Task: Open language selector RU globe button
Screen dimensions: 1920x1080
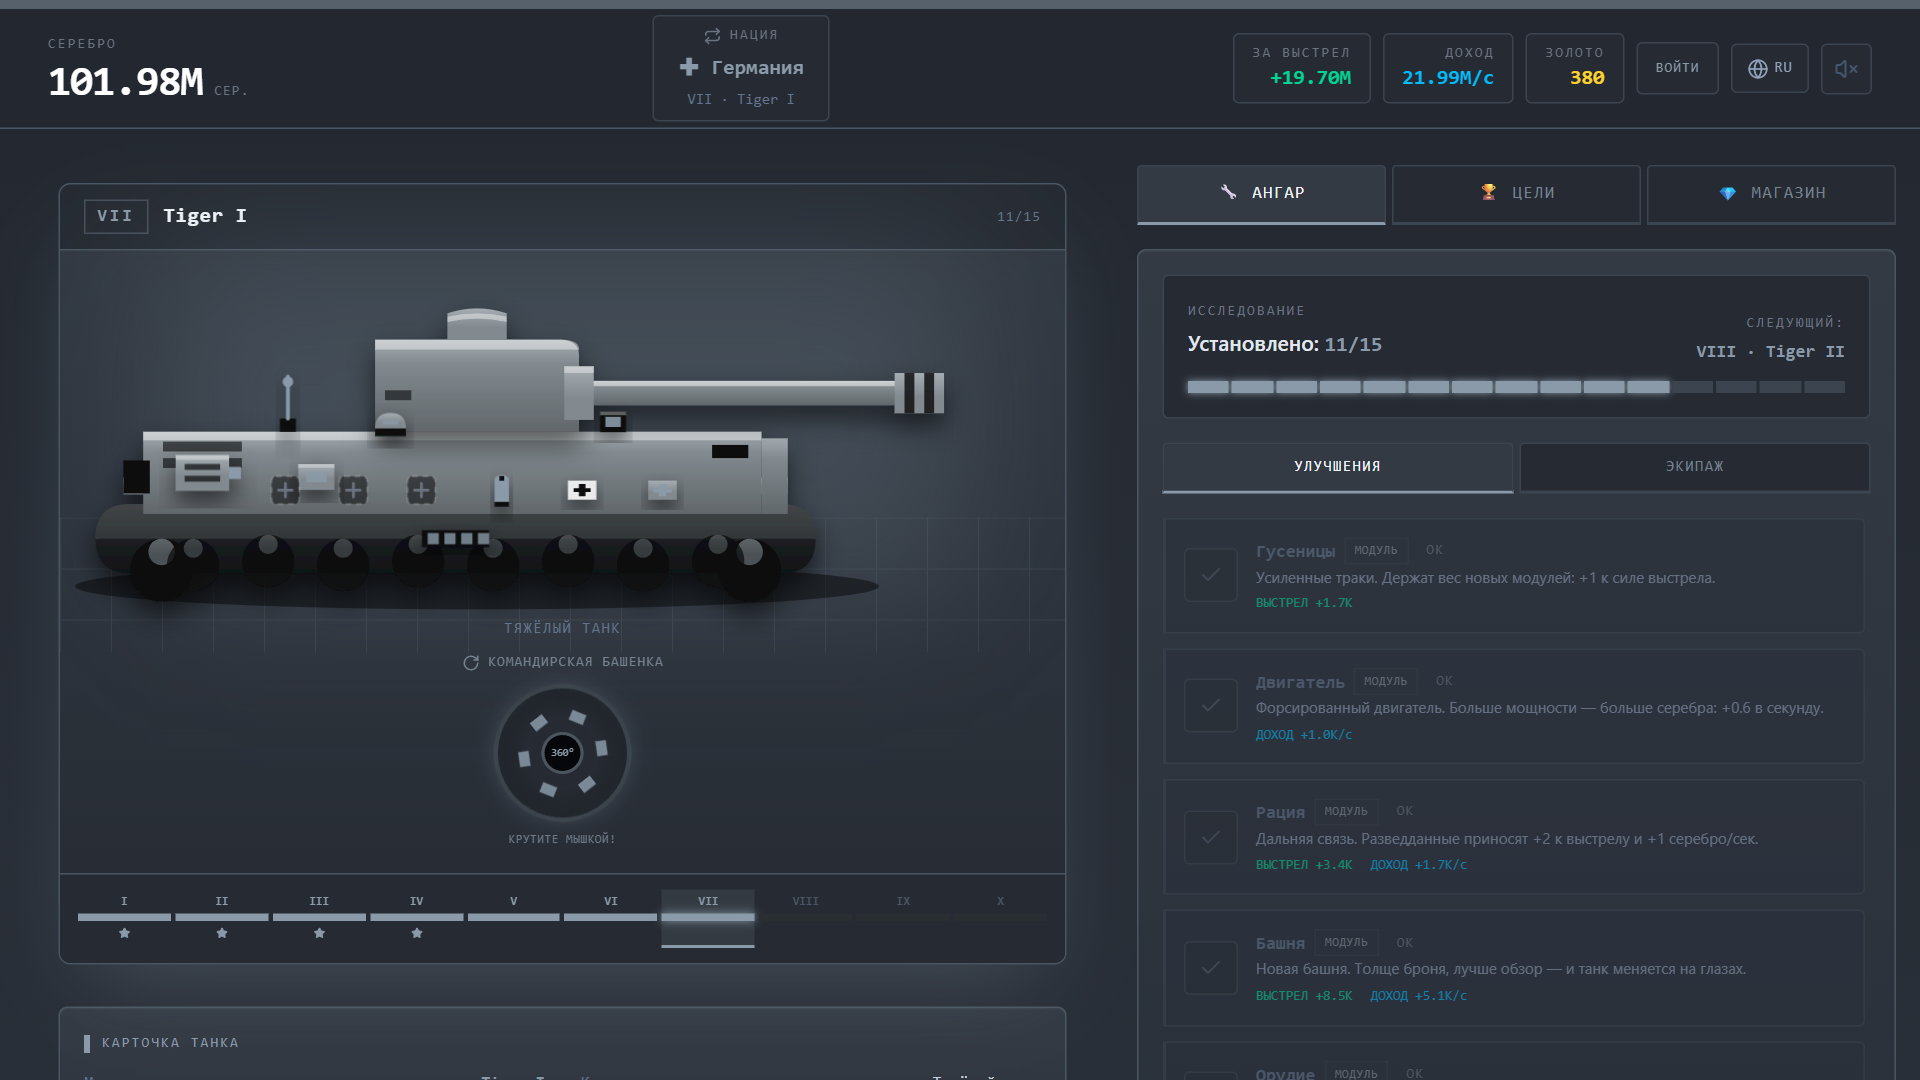Action: click(x=1770, y=68)
